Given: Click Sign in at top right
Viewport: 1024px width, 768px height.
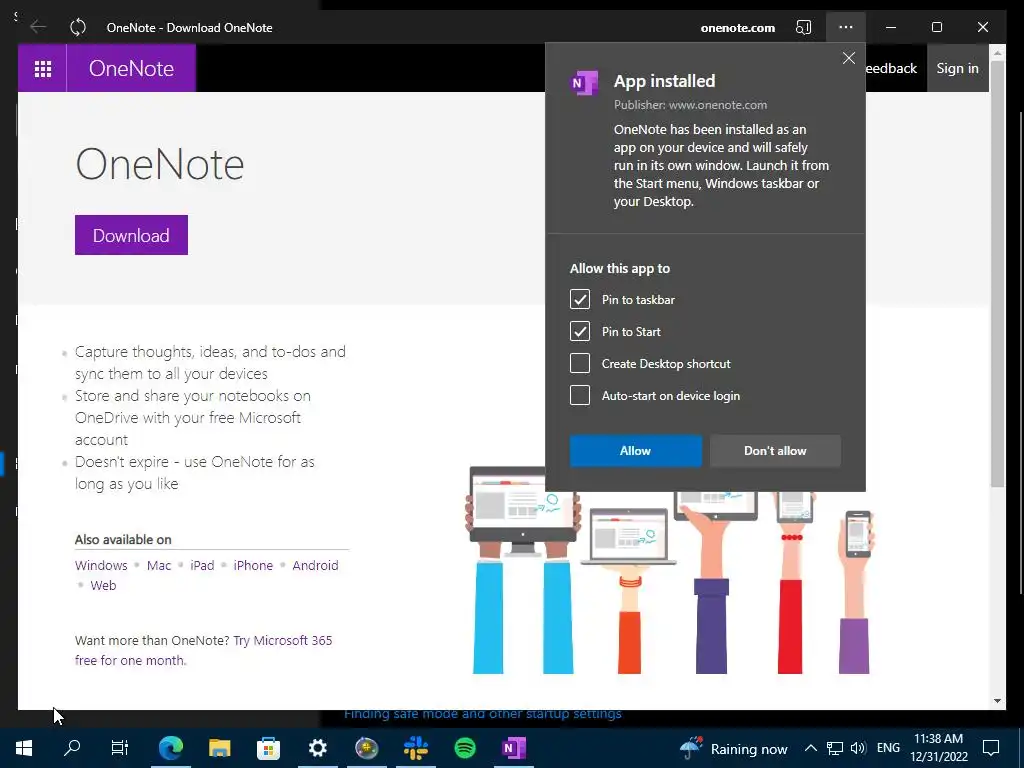Looking at the screenshot, I should point(957,69).
